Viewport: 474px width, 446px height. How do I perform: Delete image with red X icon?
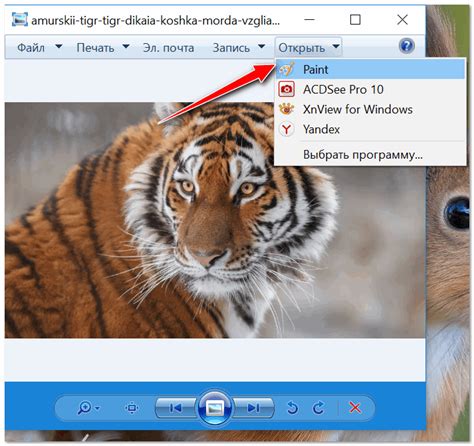pyautogui.click(x=355, y=407)
